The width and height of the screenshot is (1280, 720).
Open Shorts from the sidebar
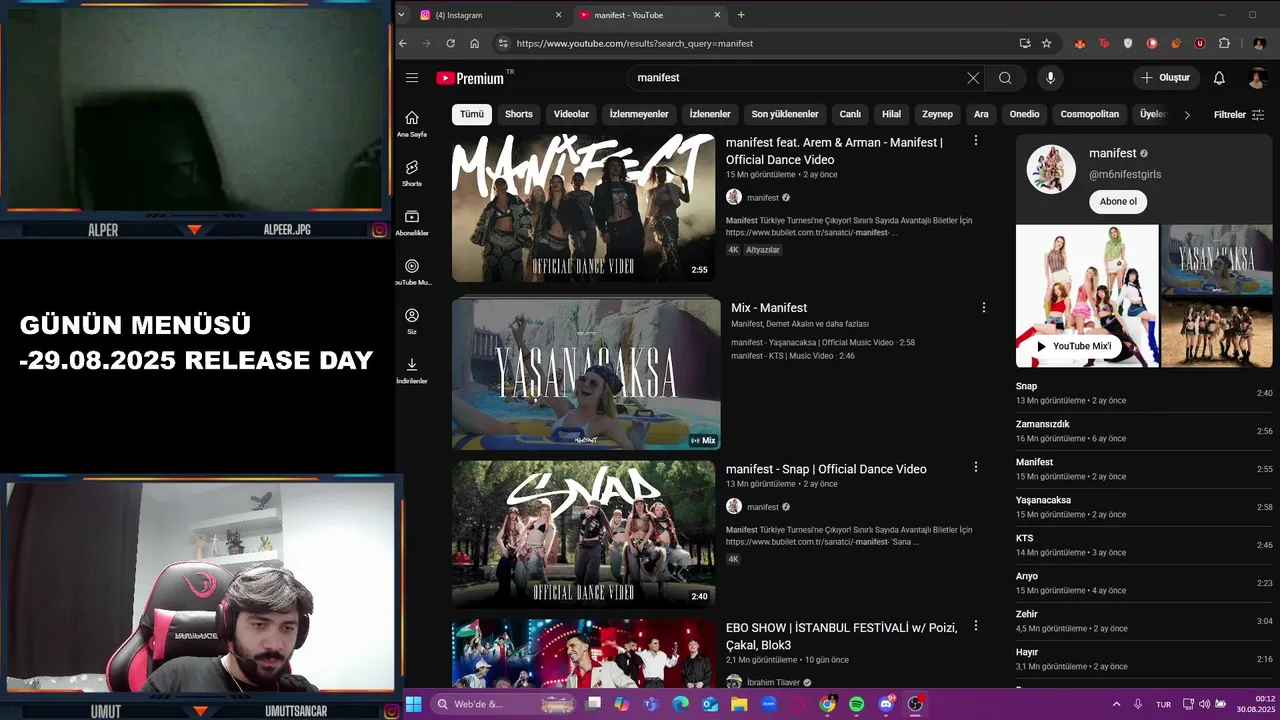(412, 173)
